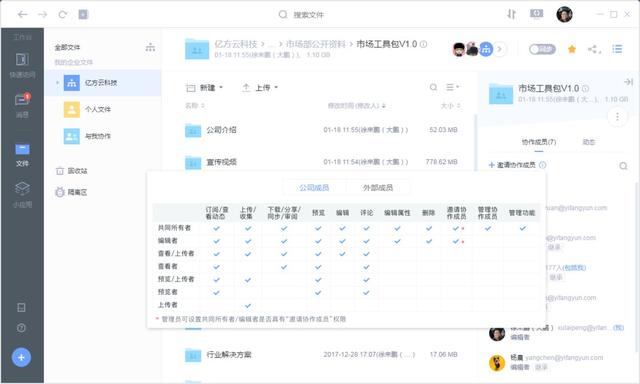The width and height of the screenshot is (640, 384).
Task: Click the search icon in the file toolbar
Action: (x=433, y=87)
